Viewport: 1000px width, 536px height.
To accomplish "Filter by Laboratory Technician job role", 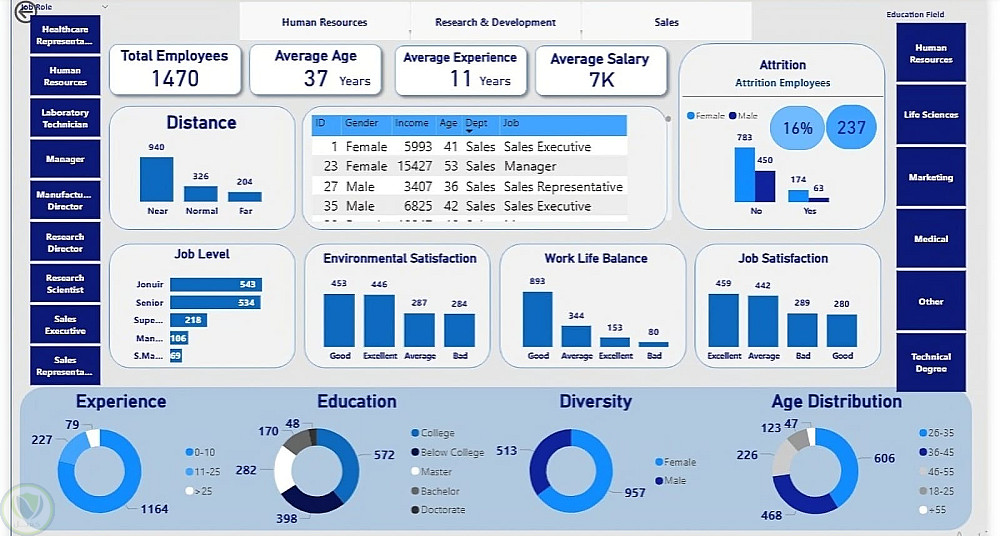I will tap(65, 118).
